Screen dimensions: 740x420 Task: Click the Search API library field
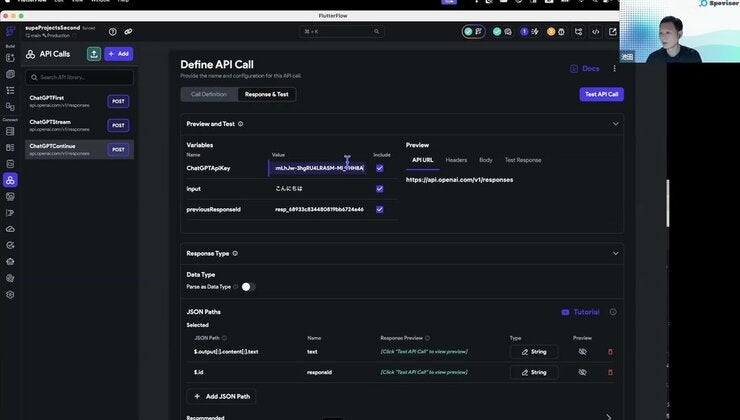[79, 77]
